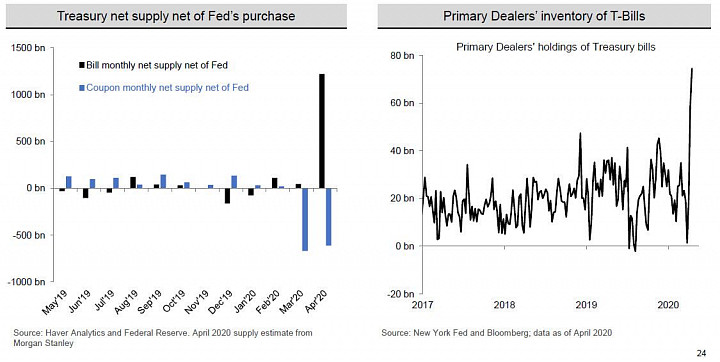Click the Treasury net supply chart title

[176, 16]
